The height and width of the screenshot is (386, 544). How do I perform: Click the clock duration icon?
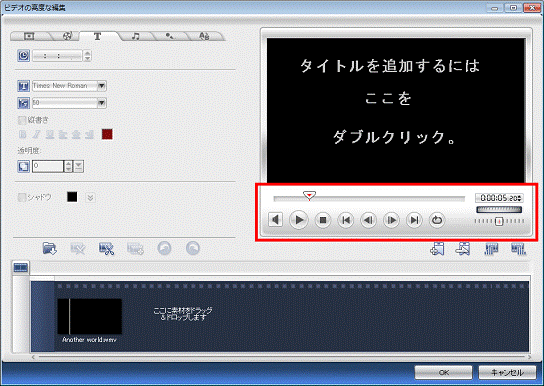coord(24,55)
